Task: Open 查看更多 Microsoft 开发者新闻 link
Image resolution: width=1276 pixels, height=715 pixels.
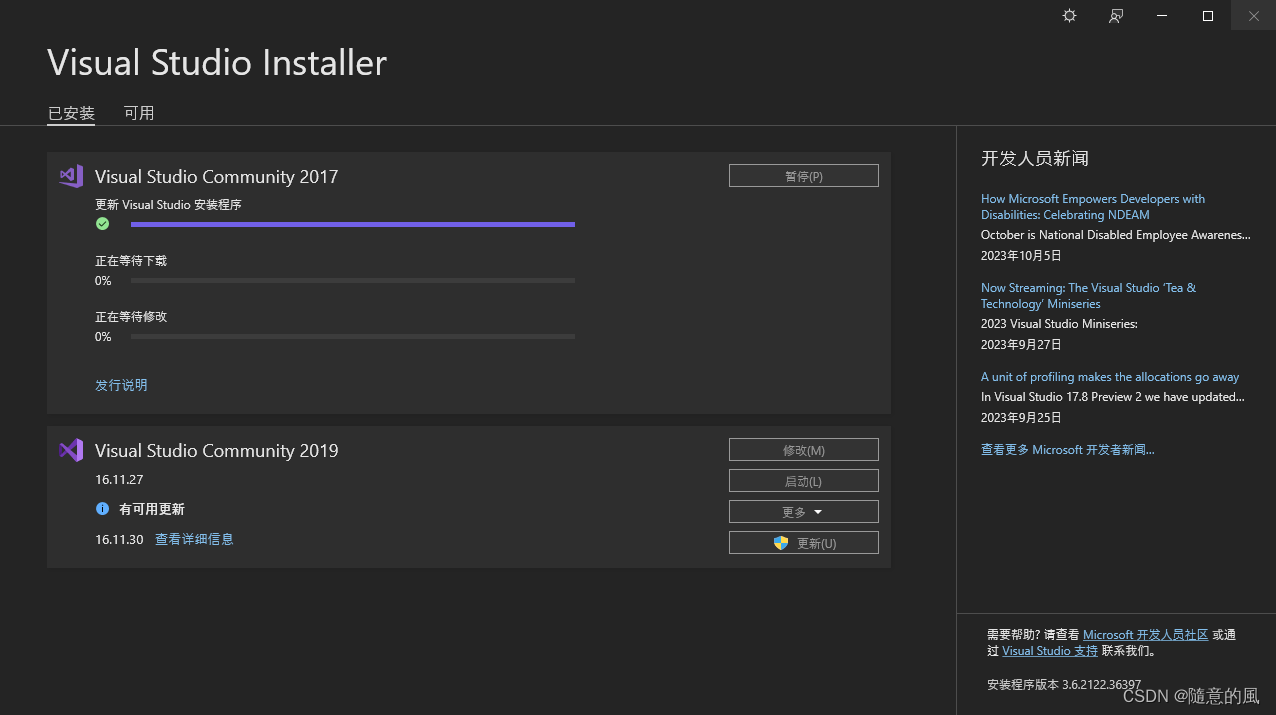Action: pyautogui.click(x=1068, y=450)
